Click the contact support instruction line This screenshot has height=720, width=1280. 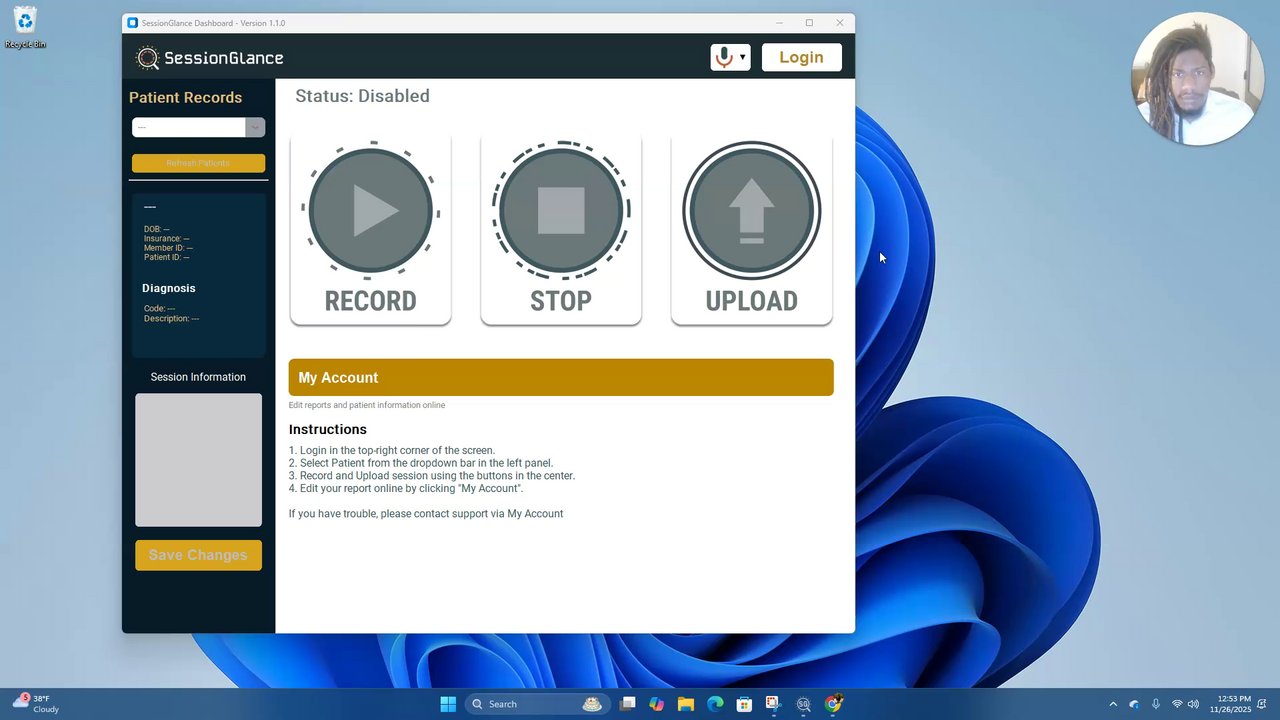click(426, 514)
